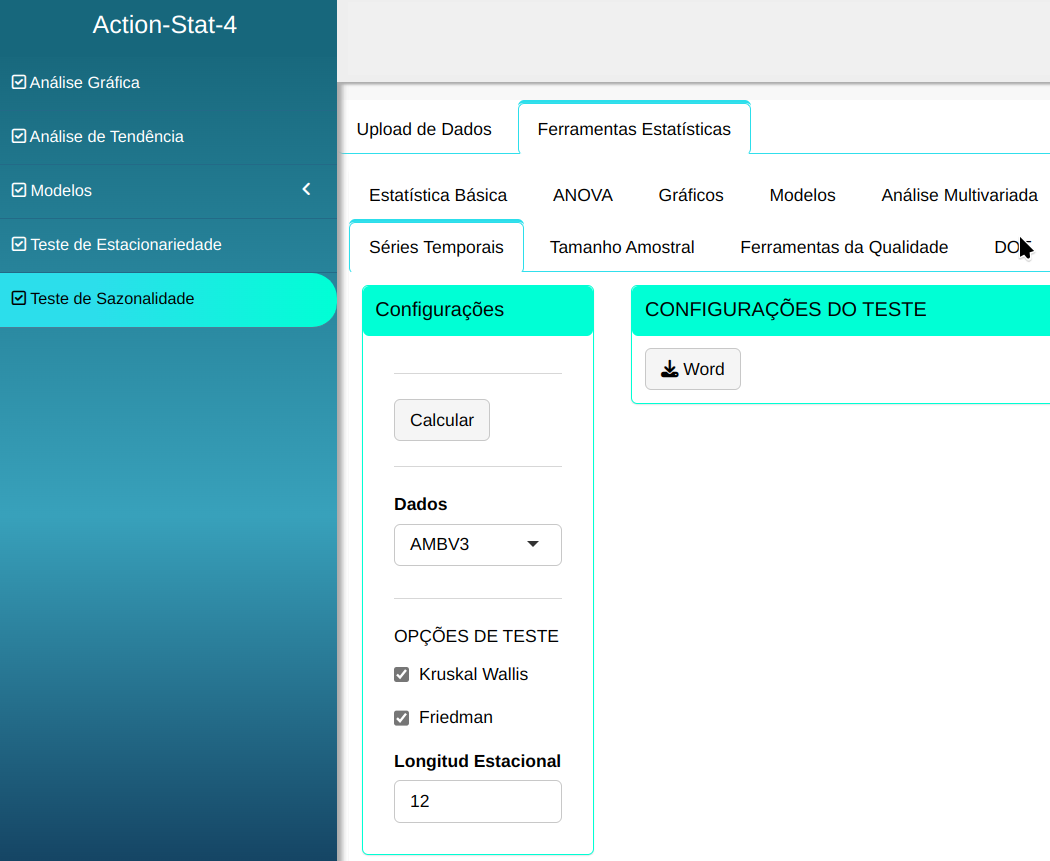The width and height of the screenshot is (1050, 861).
Task: Click the Análise Gráfica check icon
Action: (x=18, y=82)
